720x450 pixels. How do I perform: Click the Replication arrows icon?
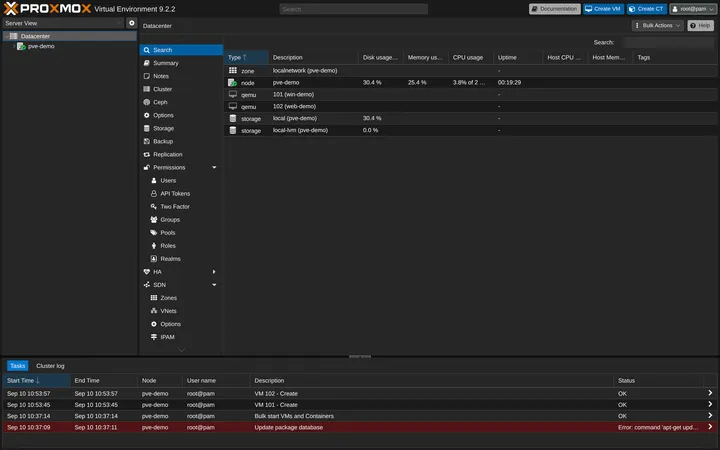pyautogui.click(x=146, y=155)
